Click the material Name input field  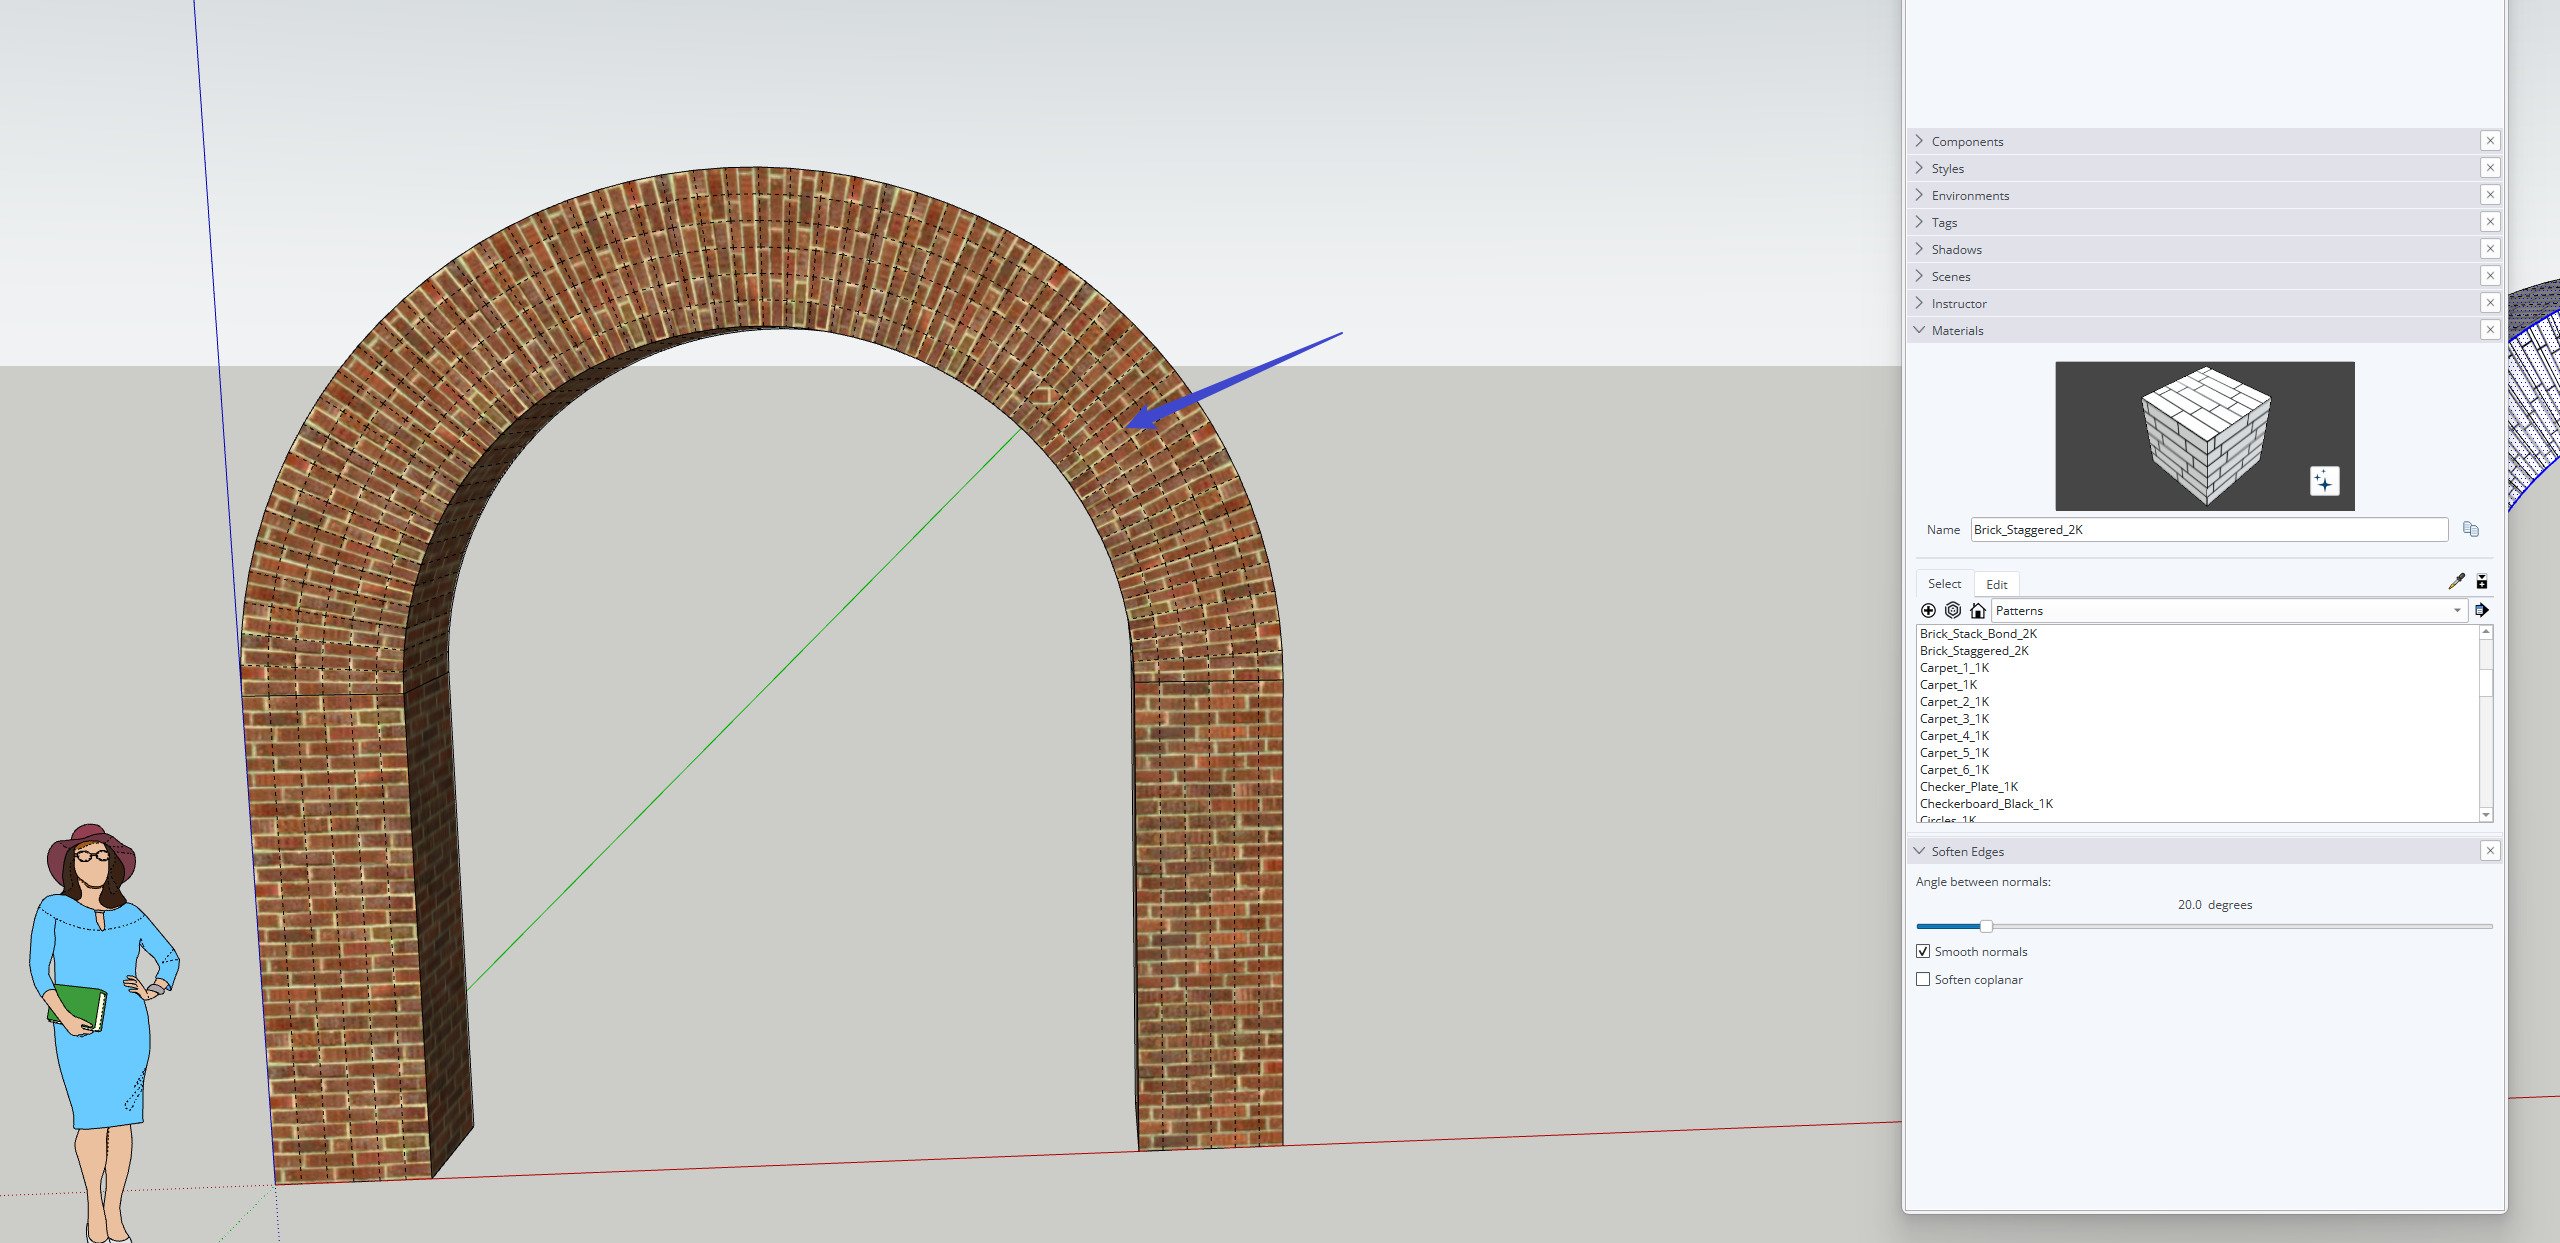point(2208,530)
